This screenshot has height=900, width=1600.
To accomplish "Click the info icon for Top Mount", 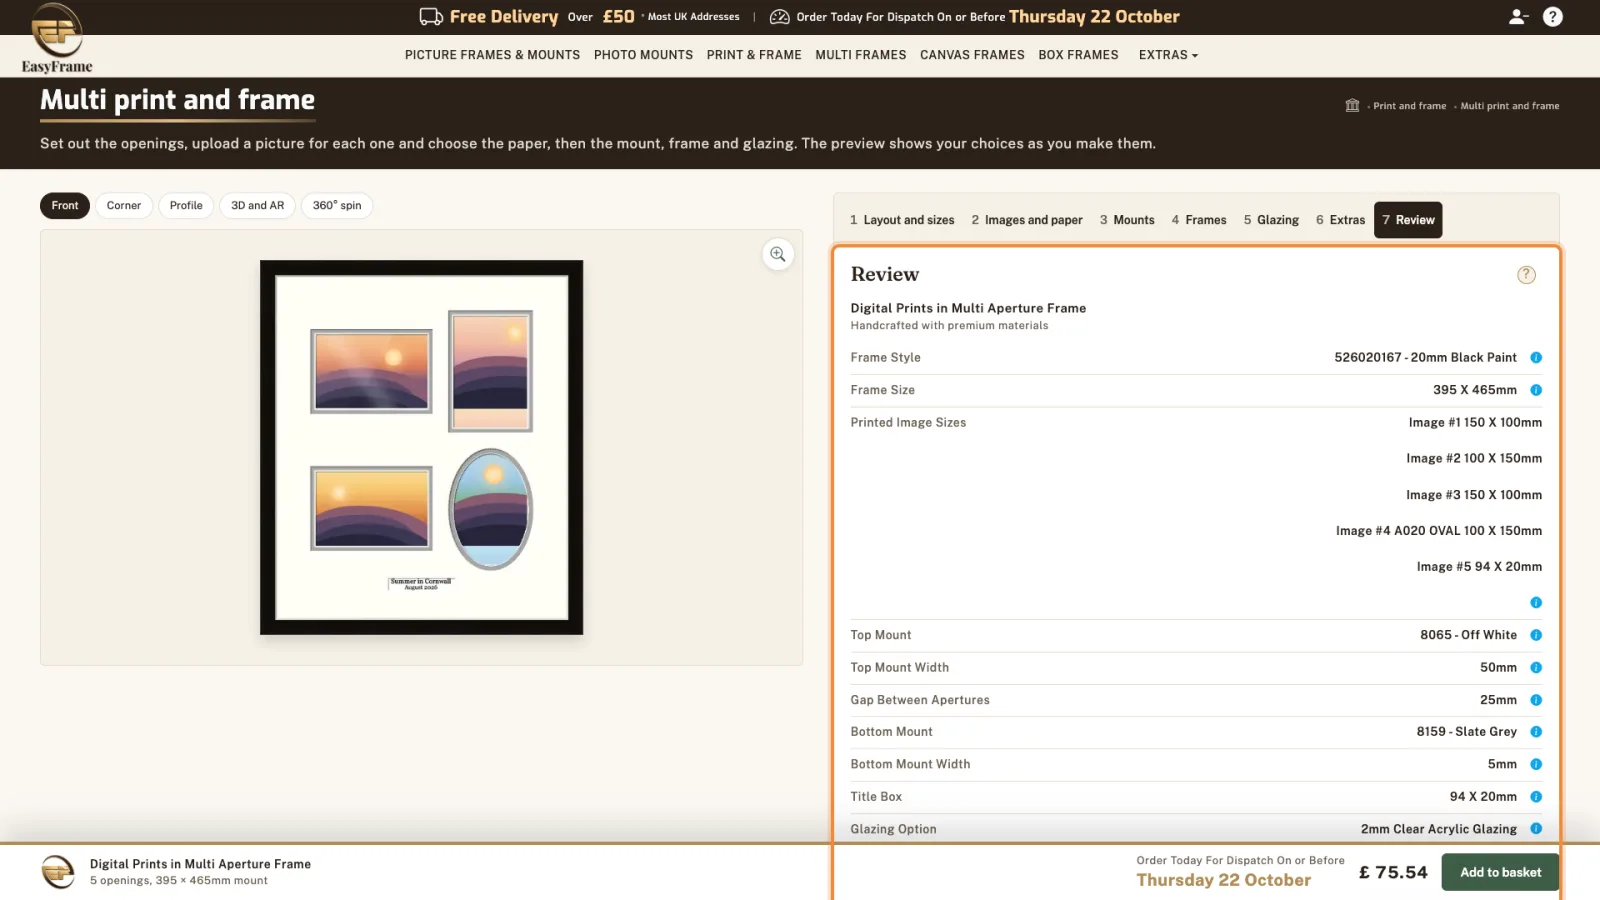I will click(x=1536, y=635).
